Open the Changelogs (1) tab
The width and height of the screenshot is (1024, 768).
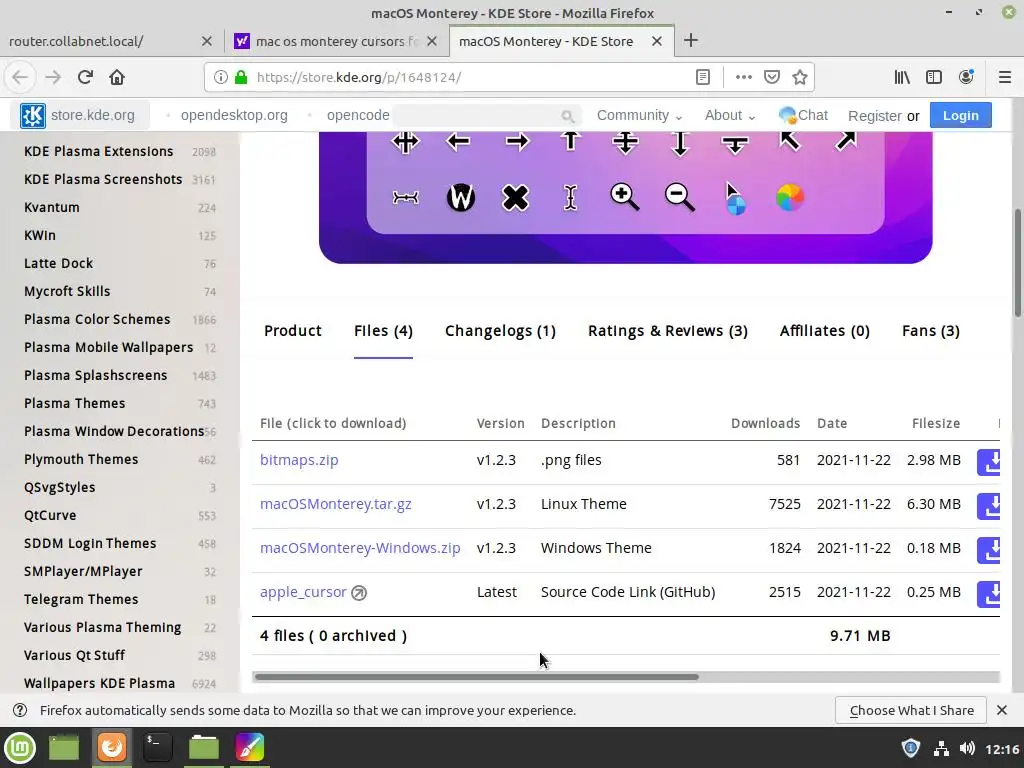[x=500, y=330]
